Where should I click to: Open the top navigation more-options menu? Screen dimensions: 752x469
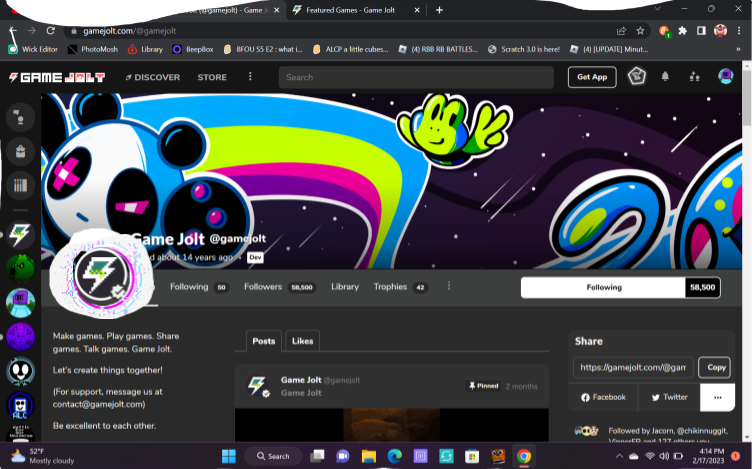[250, 77]
